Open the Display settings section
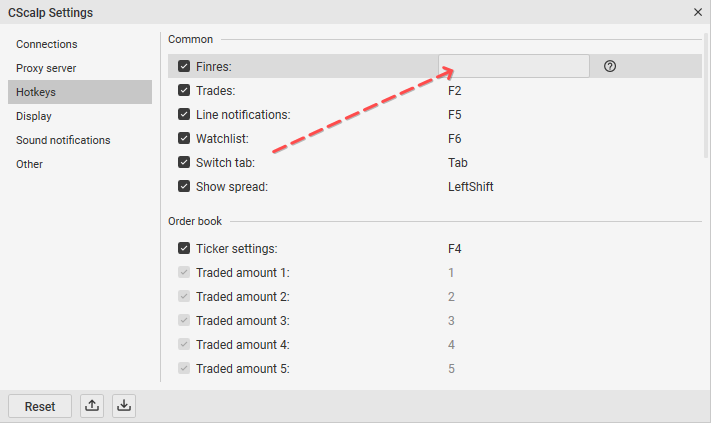Screen dimensions: 711x423 click(x=34, y=116)
